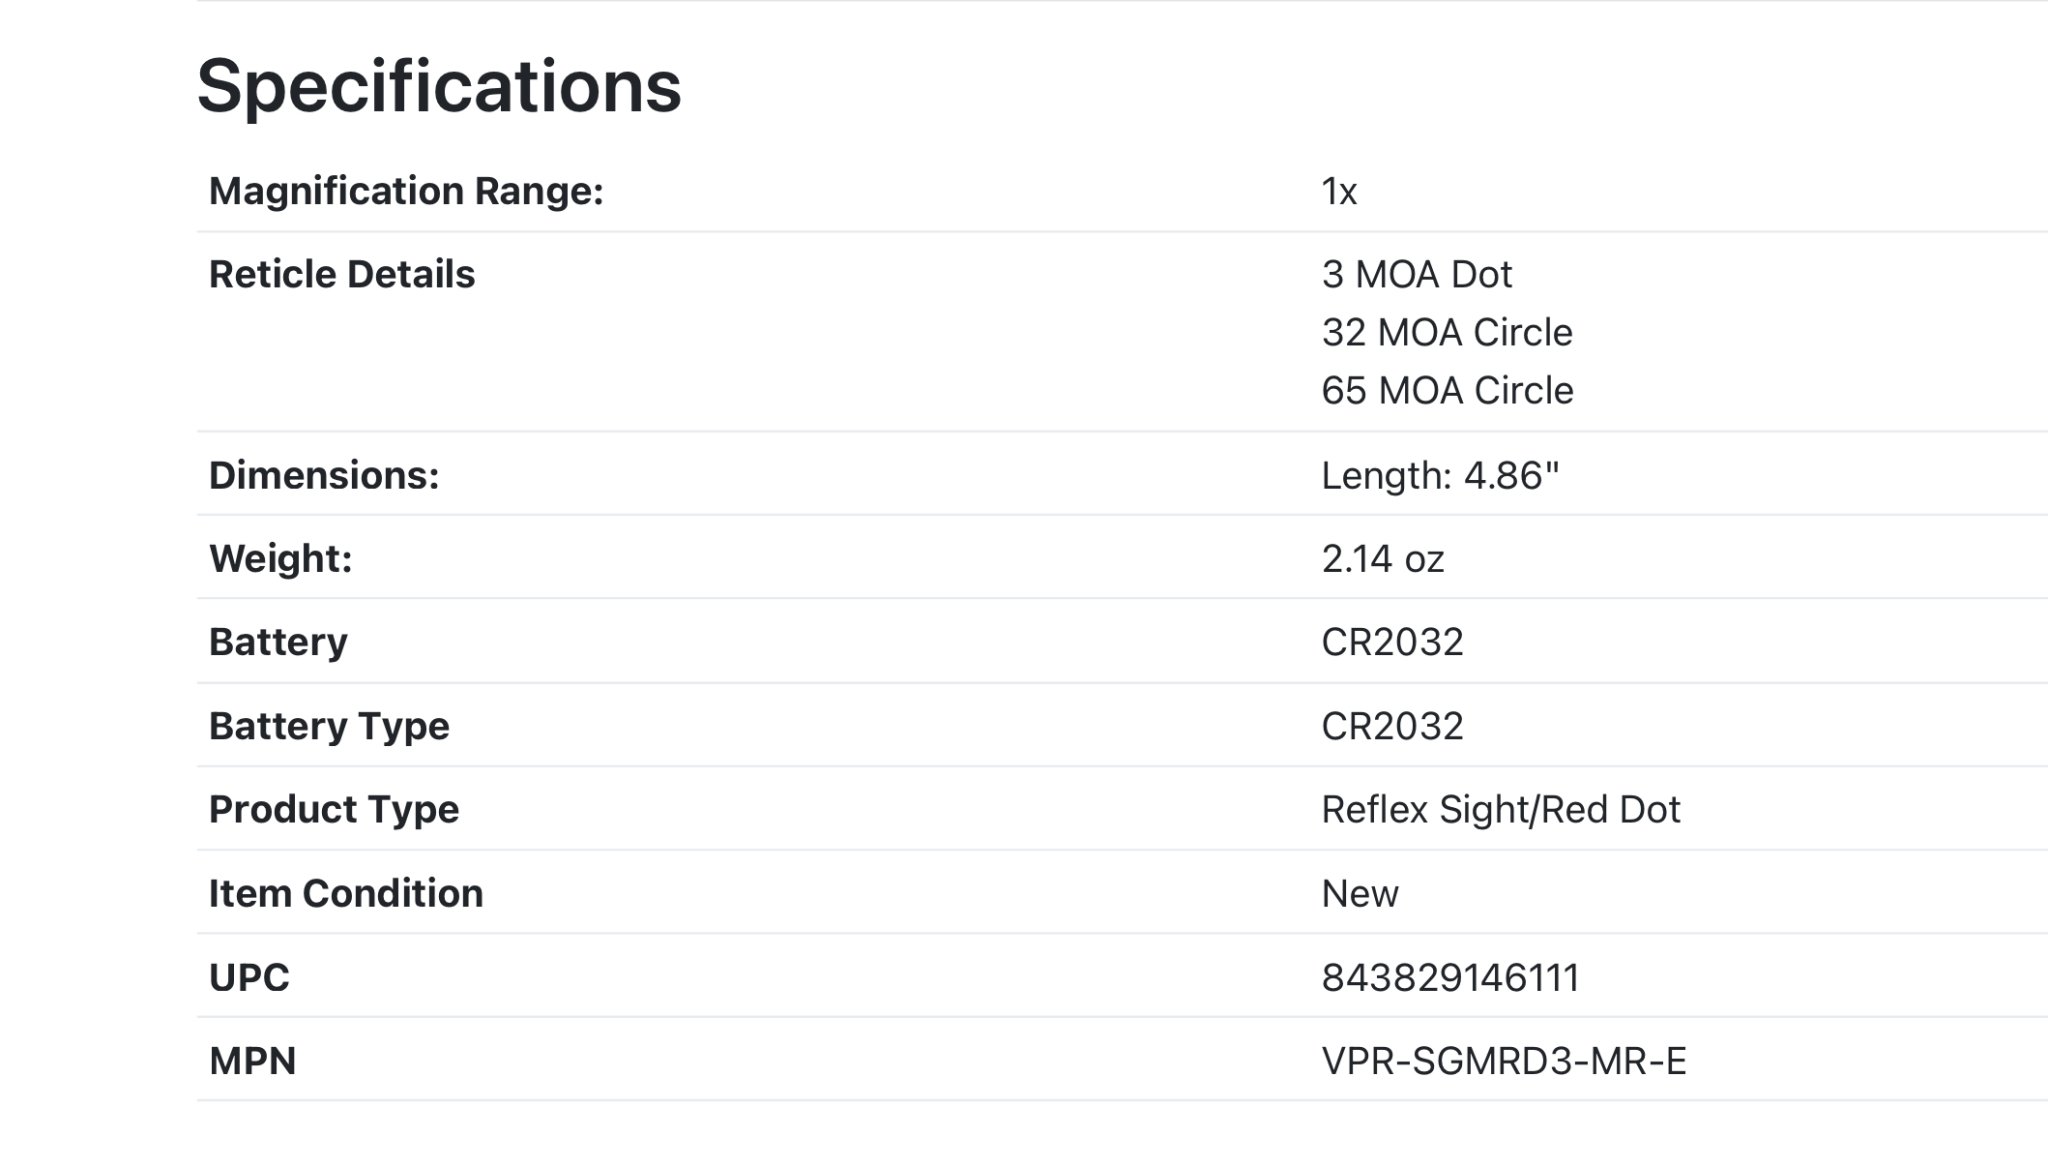Image resolution: width=2048 pixels, height=1167 pixels.
Task: Click the 32 MOA Circle entry
Action: pos(1446,332)
